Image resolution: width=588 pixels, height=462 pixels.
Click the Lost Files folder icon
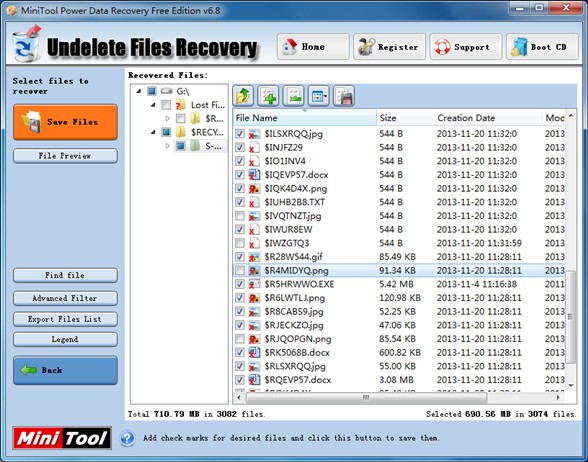[x=180, y=105]
